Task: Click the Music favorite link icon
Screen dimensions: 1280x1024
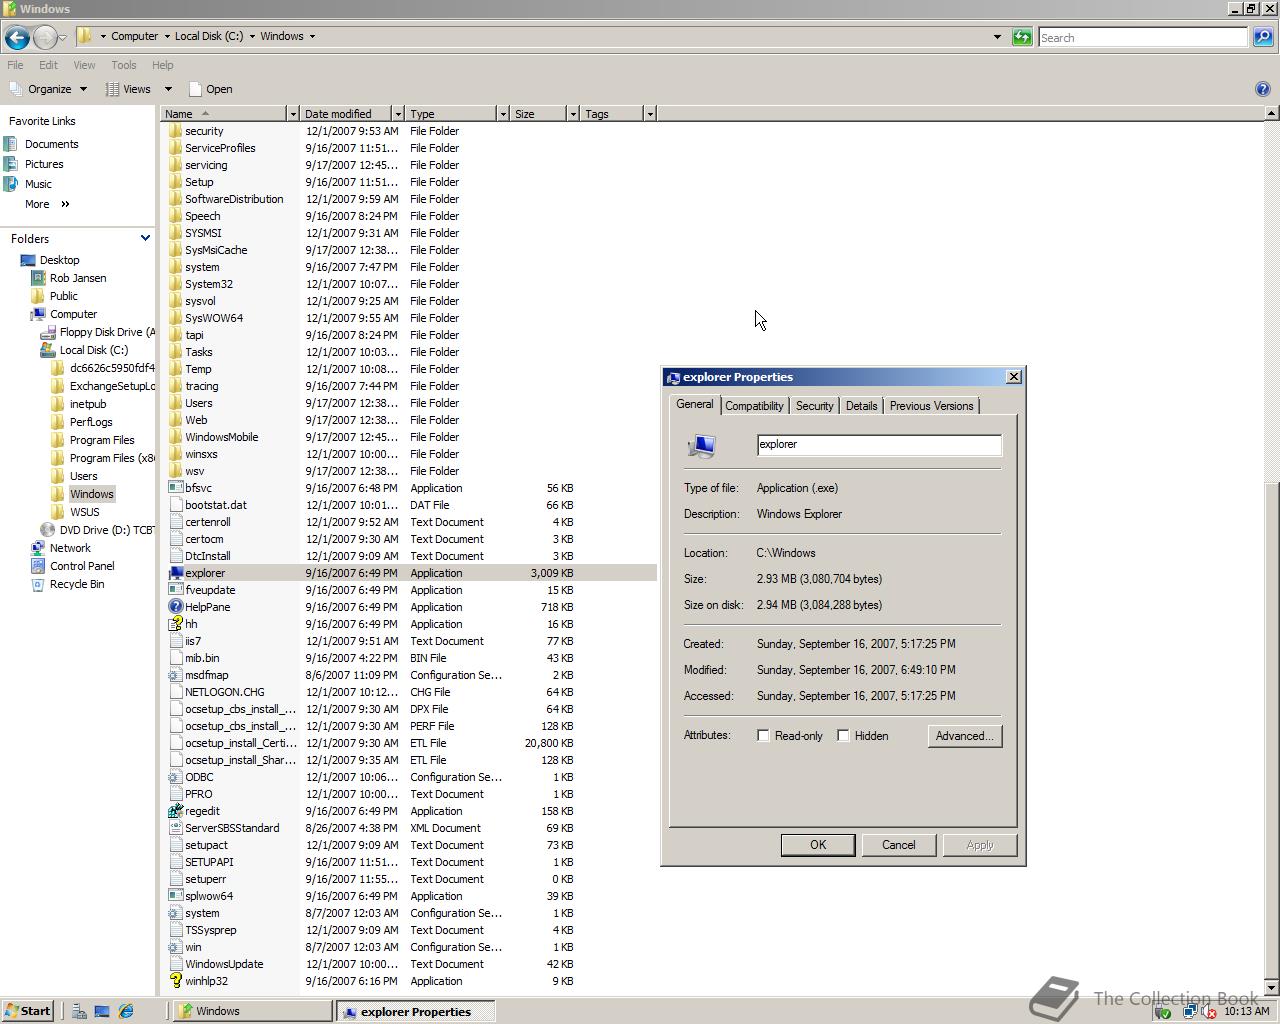Action: (x=11, y=184)
